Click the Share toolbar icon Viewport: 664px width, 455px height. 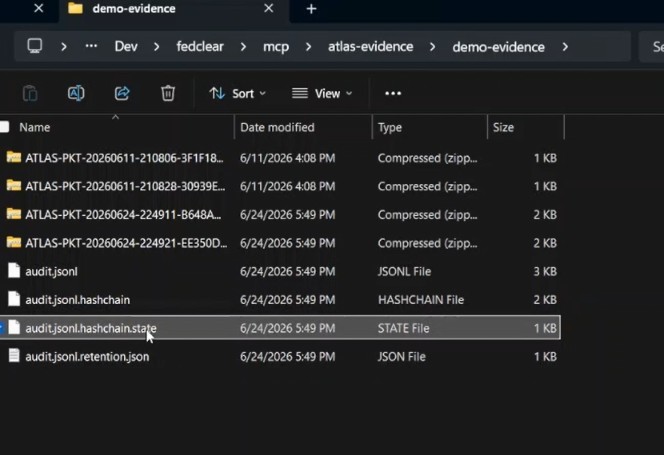pos(122,93)
